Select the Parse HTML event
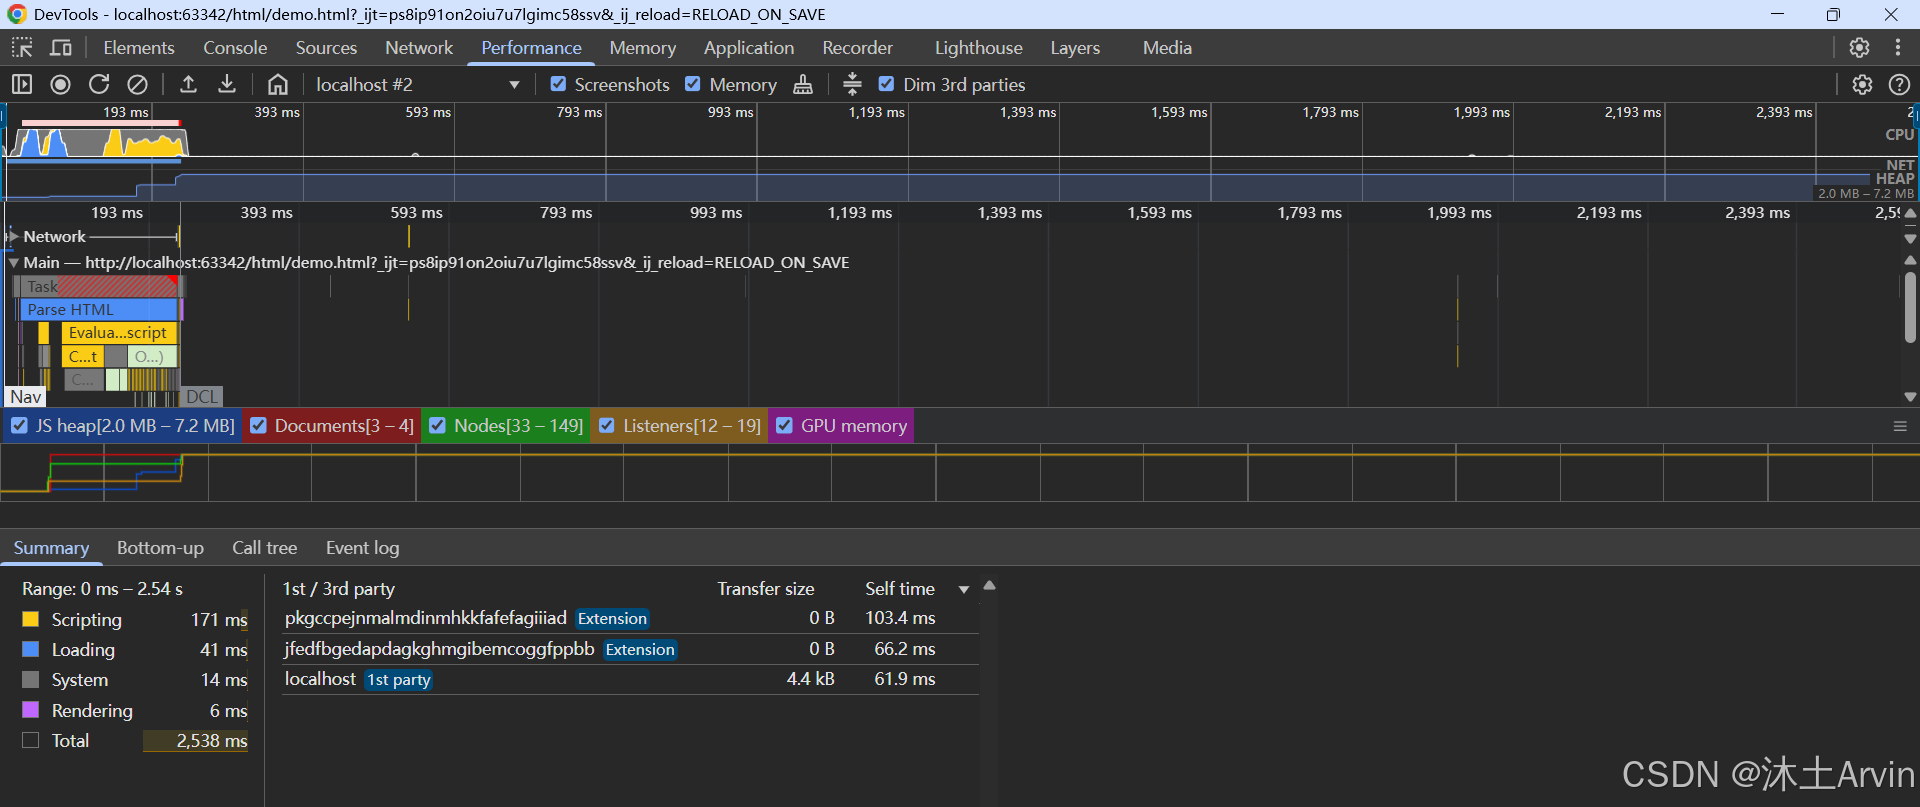Image resolution: width=1920 pixels, height=807 pixels. coord(99,310)
